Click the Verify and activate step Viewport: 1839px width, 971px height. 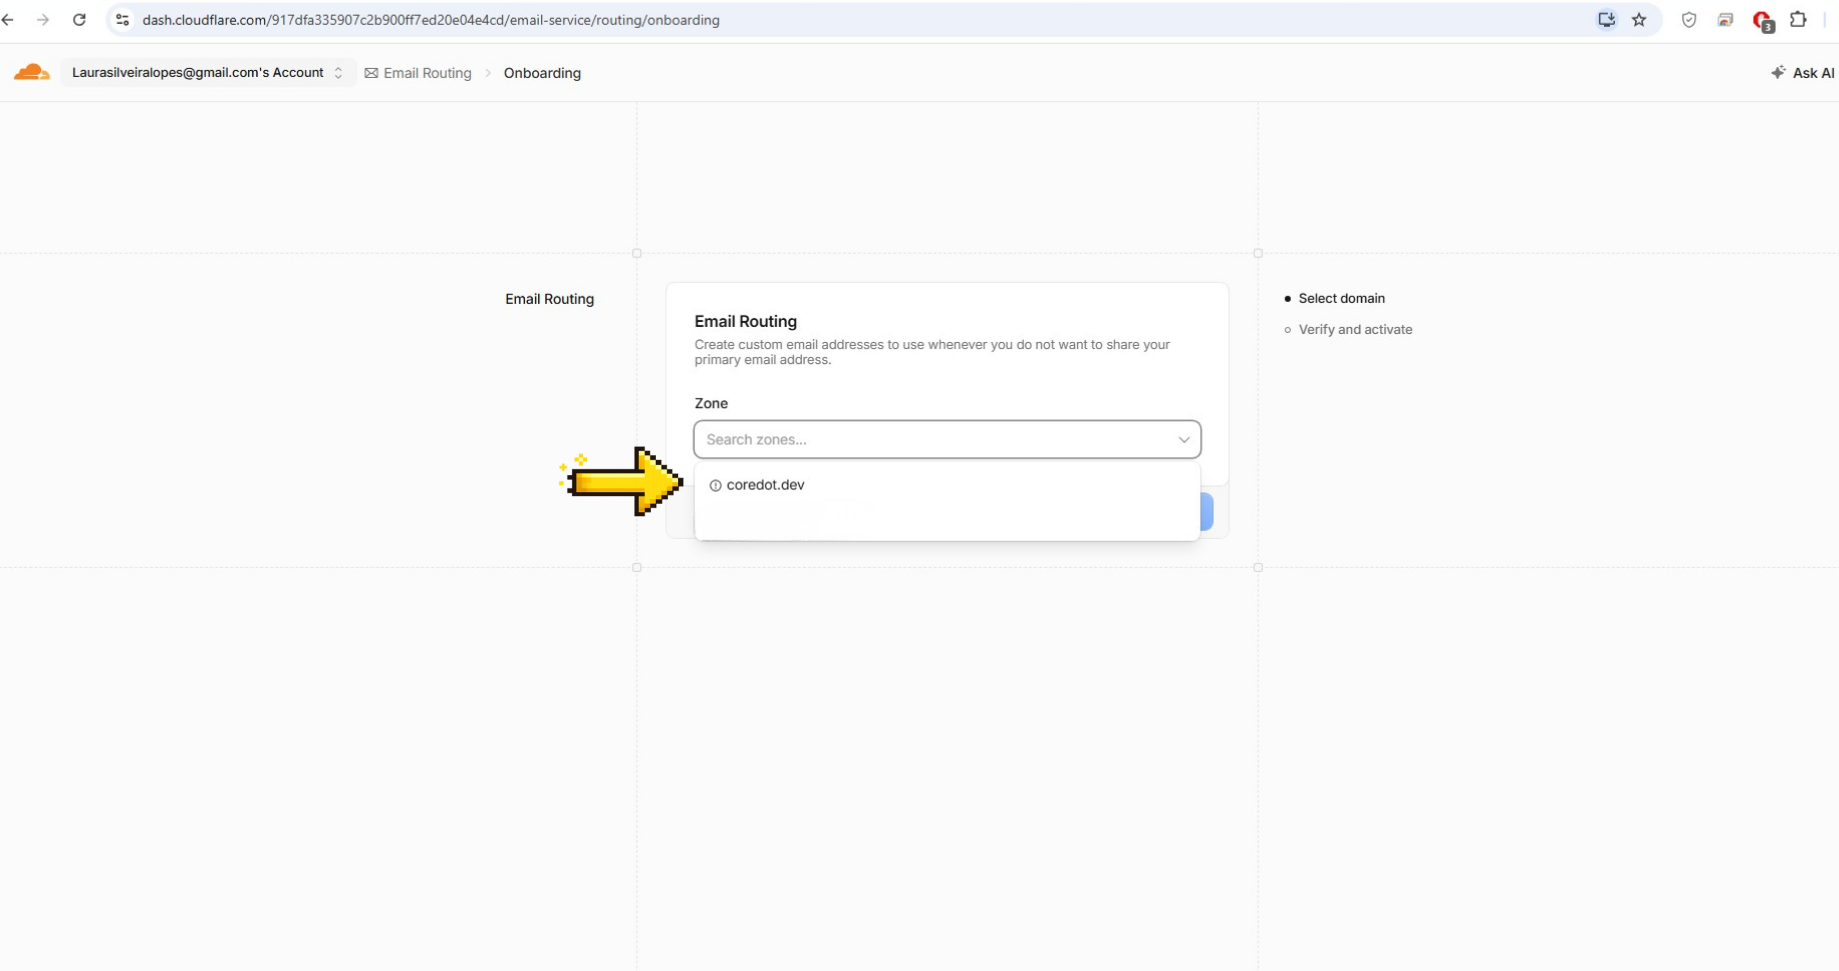point(1355,329)
